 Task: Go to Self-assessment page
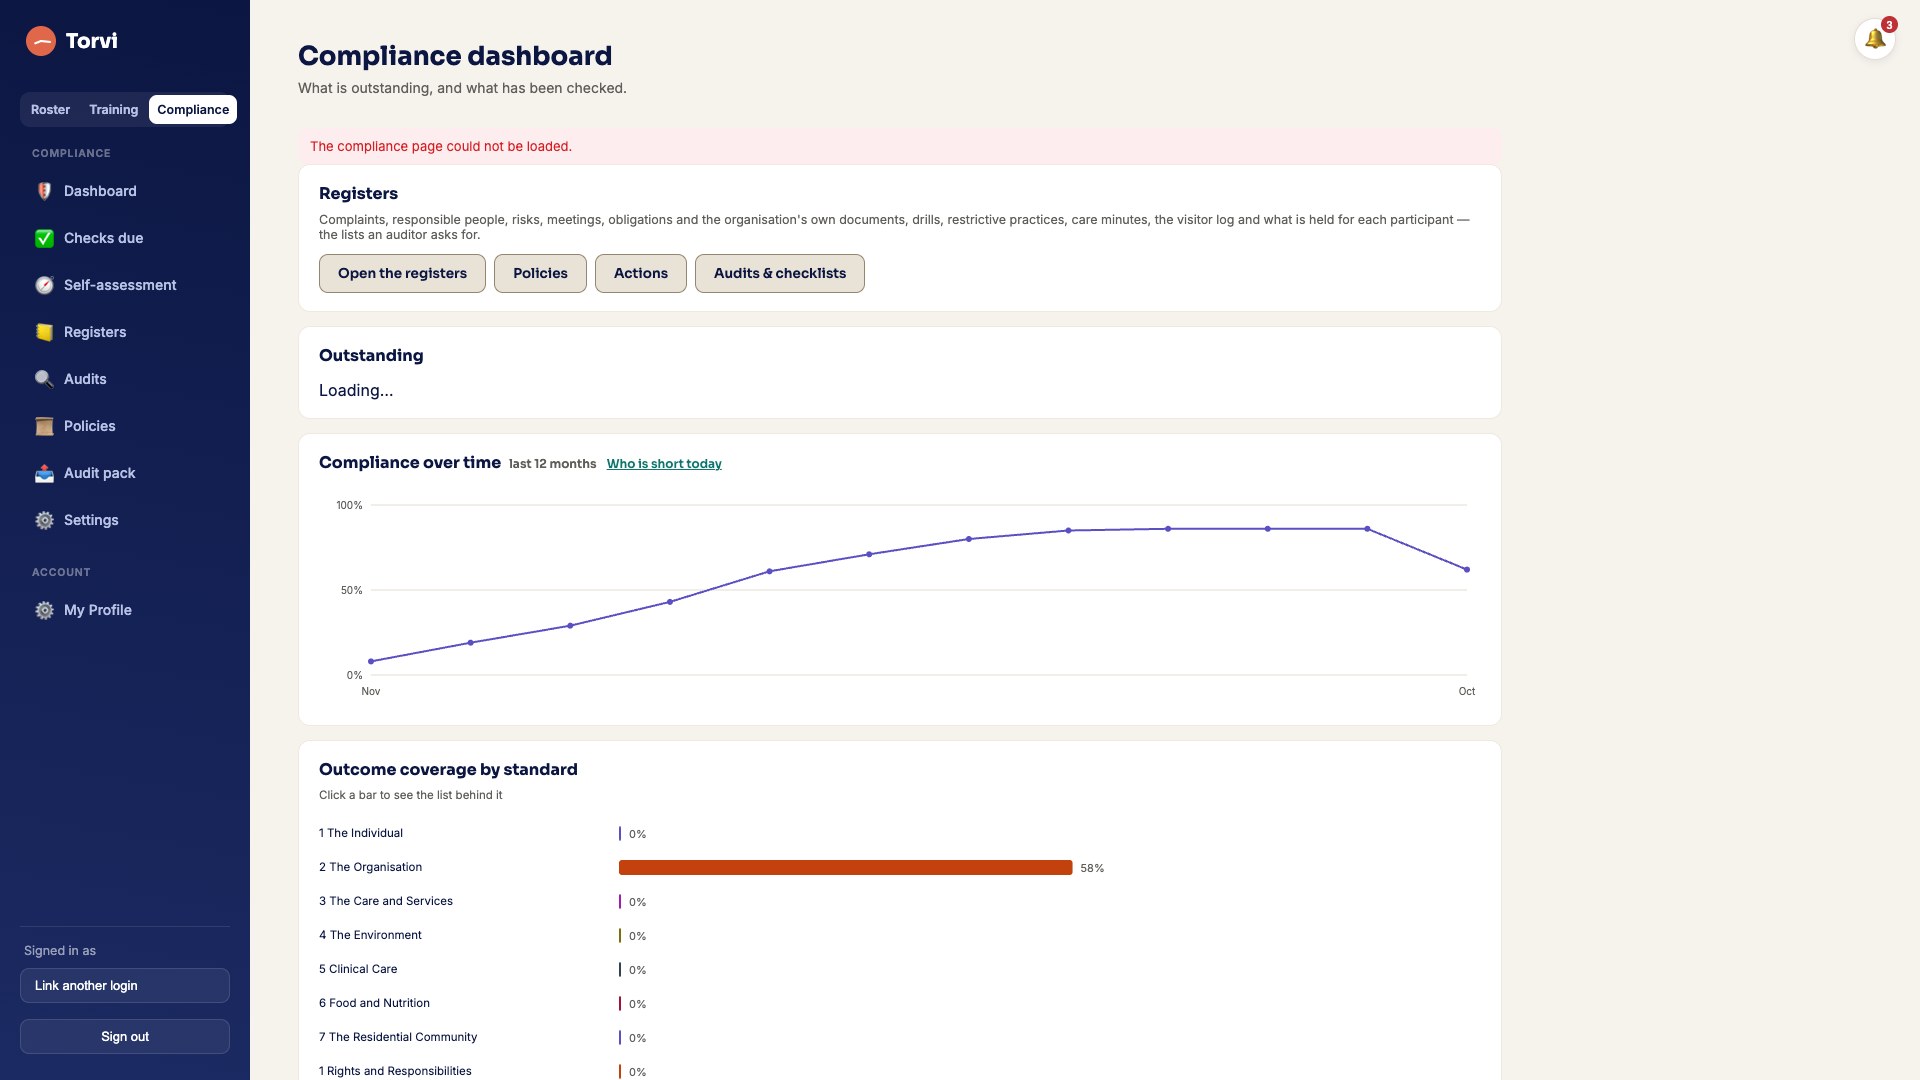(x=125, y=285)
